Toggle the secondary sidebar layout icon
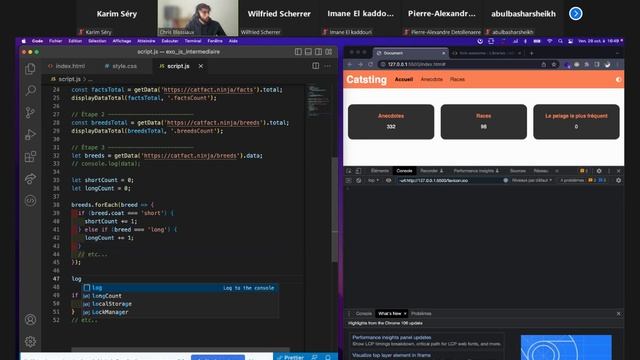This screenshot has height=360, width=640. pos(318,52)
